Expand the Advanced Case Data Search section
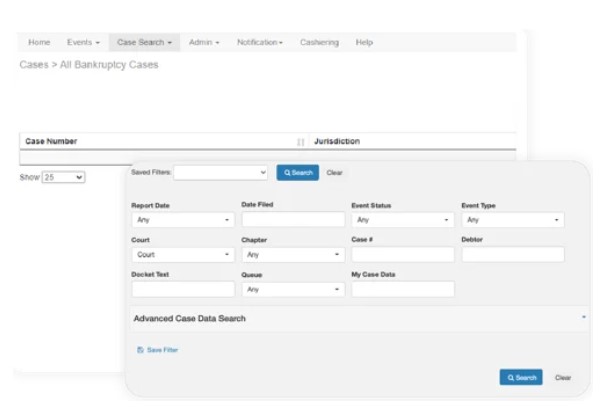The image size is (604, 409). pyautogui.click(x=360, y=318)
